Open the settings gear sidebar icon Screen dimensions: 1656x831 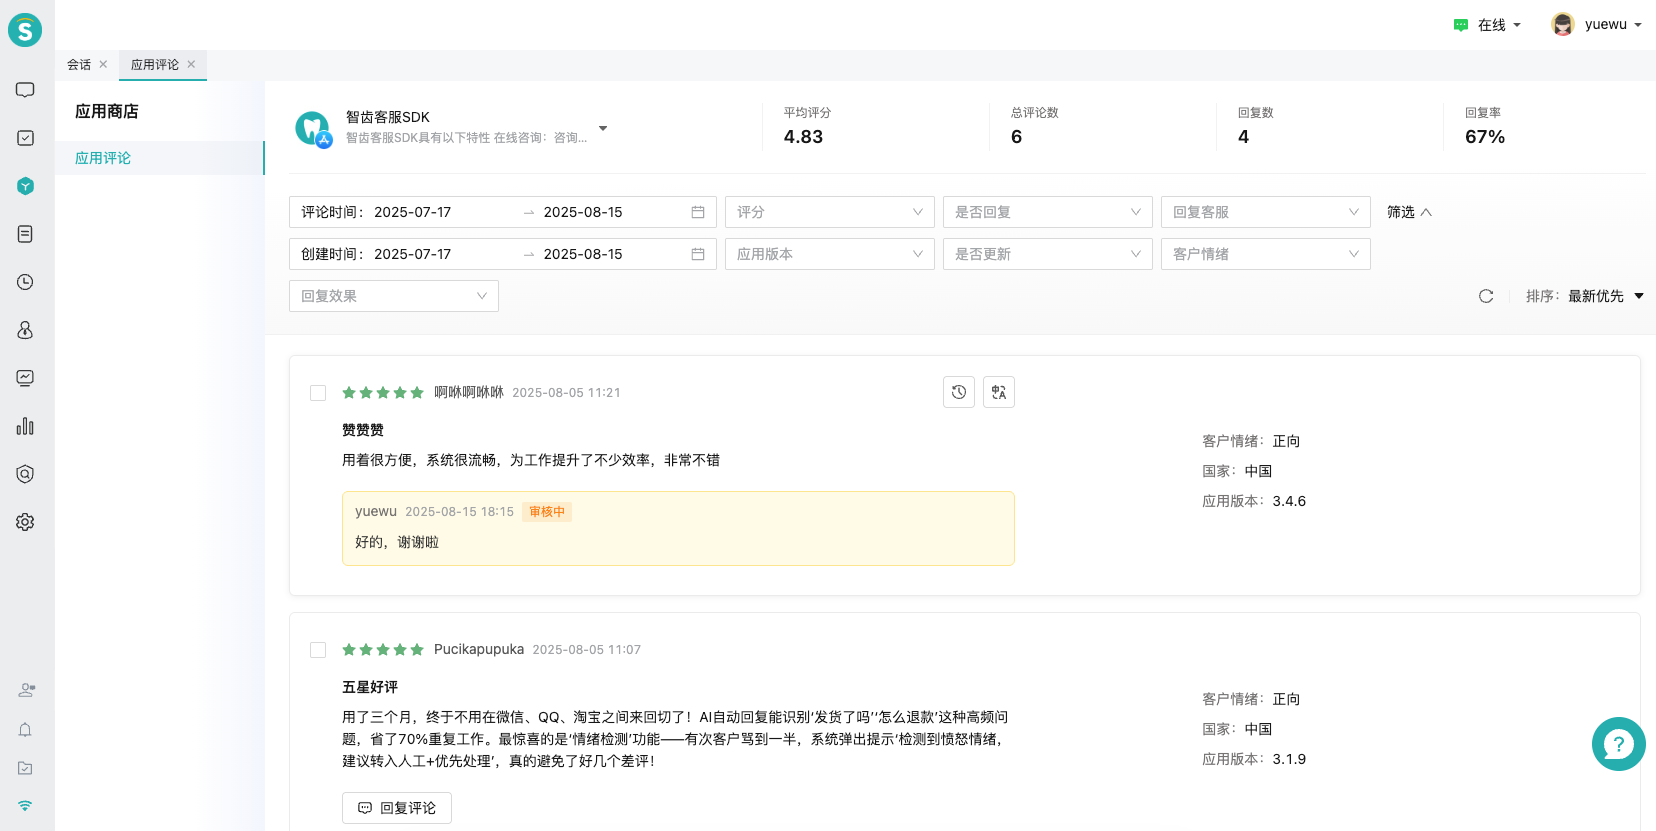(x=25, y=522)
